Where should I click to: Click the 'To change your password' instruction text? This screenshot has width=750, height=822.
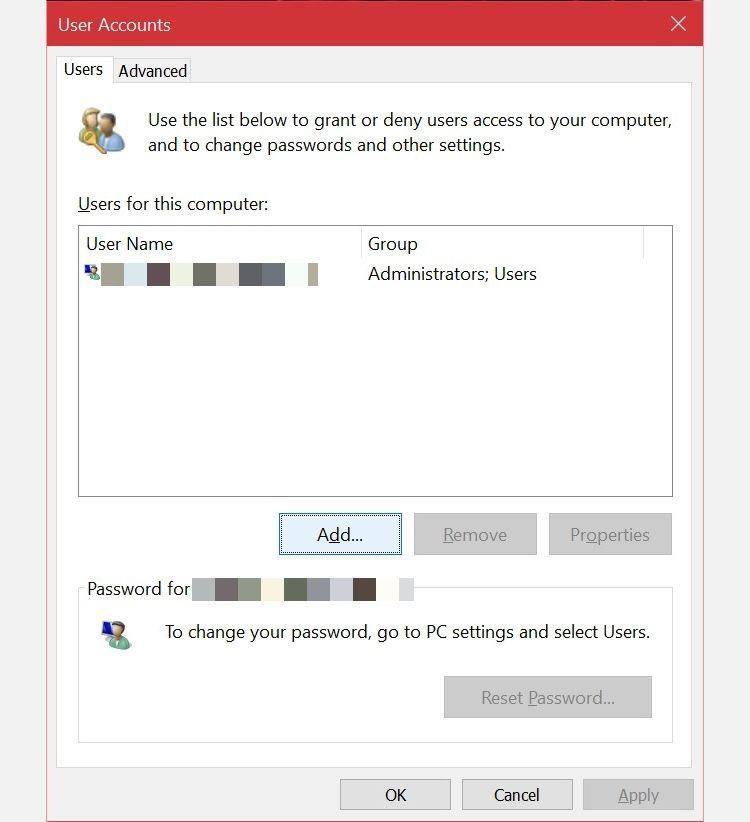407,632
